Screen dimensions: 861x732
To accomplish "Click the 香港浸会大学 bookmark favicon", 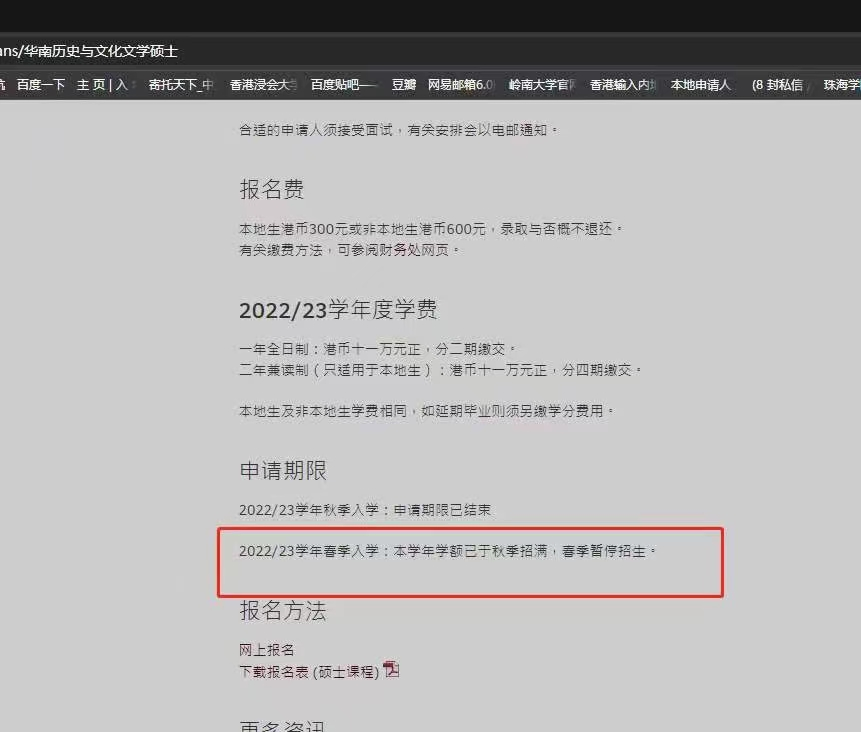I will tap(220, 85).
